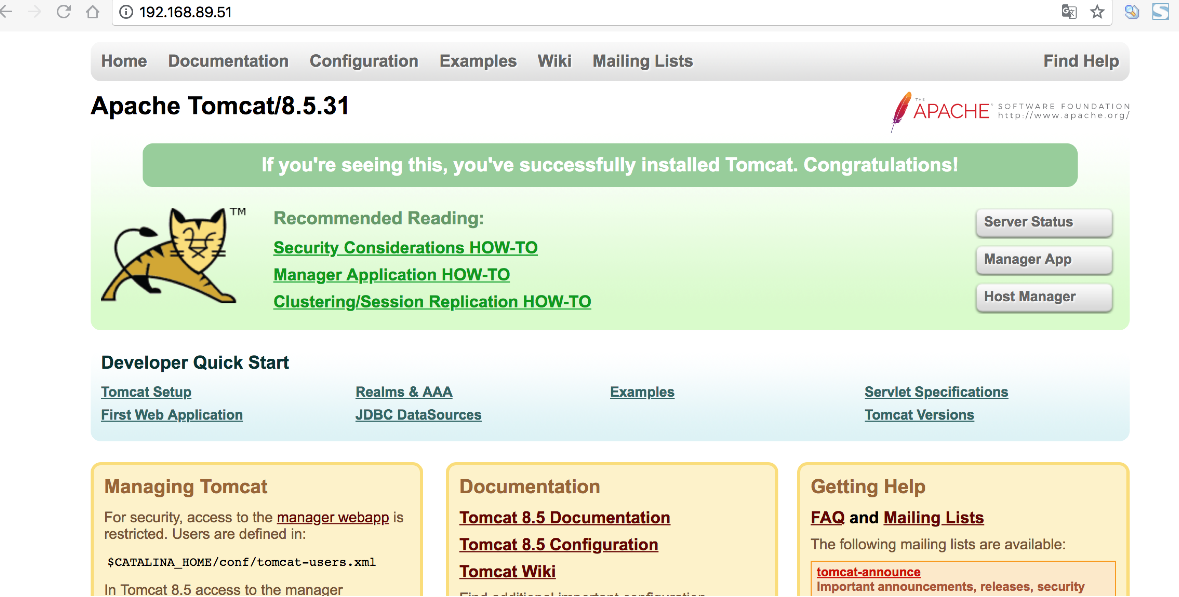Viewport: 1179px width, 597px height.
Task: Open Examples link under Developer Quick Start
Action: pos(642,392)
